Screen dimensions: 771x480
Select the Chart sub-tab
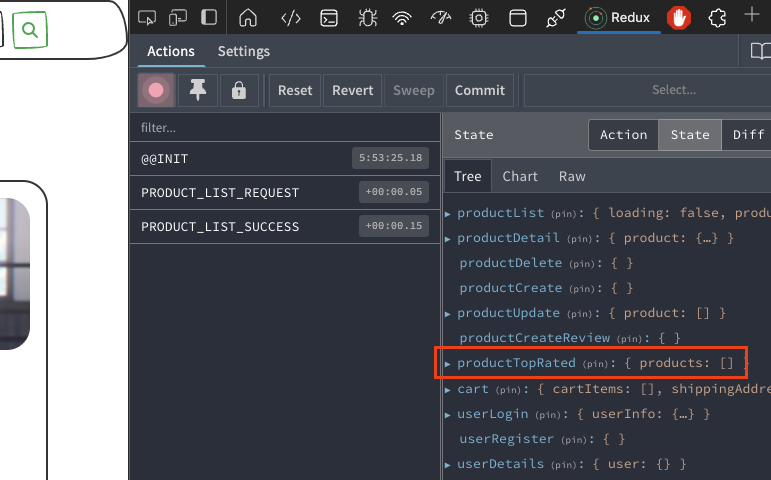click(520, 176)
